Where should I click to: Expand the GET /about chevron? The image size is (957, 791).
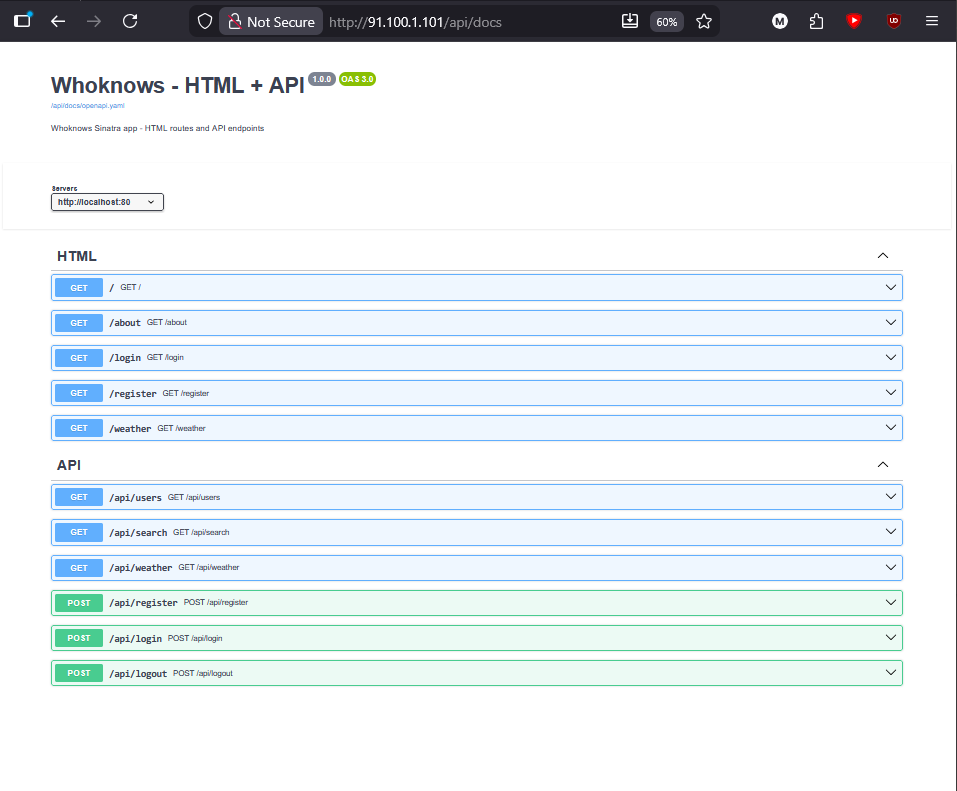click(890, 322)
